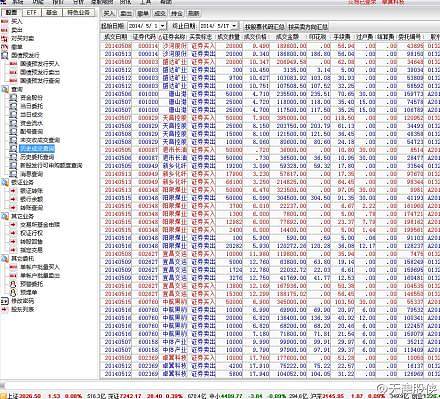Click the 买入 toolbar button
440x399 pixels.
click(109, 13)
